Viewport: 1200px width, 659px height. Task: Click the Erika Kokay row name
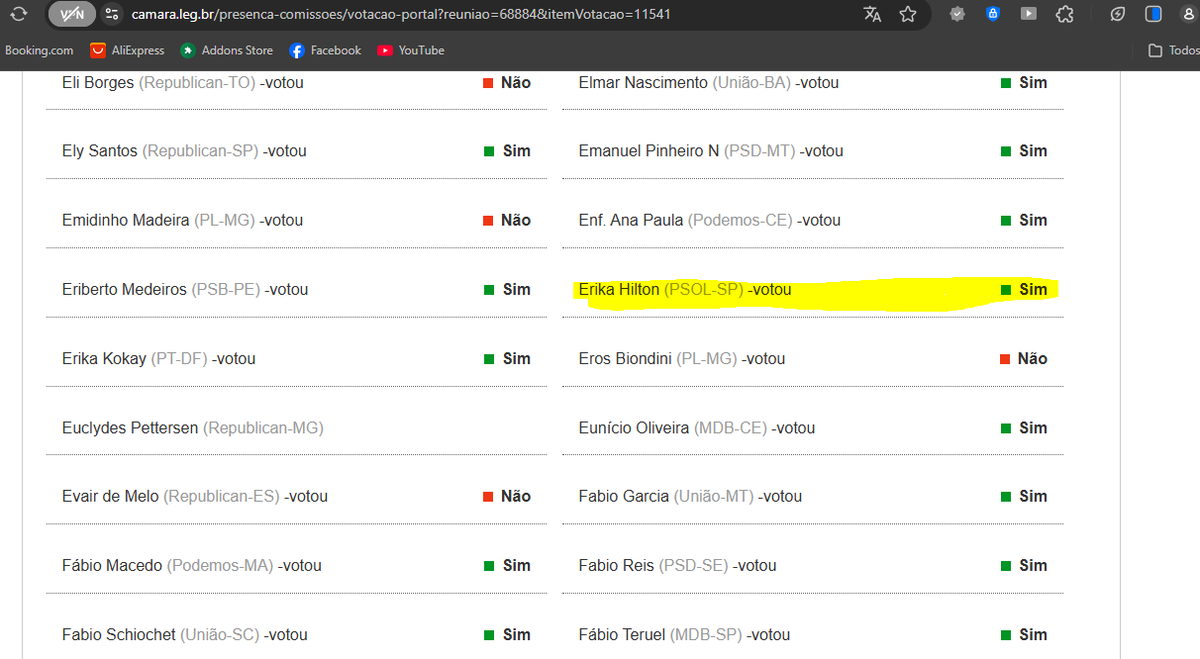104,358
